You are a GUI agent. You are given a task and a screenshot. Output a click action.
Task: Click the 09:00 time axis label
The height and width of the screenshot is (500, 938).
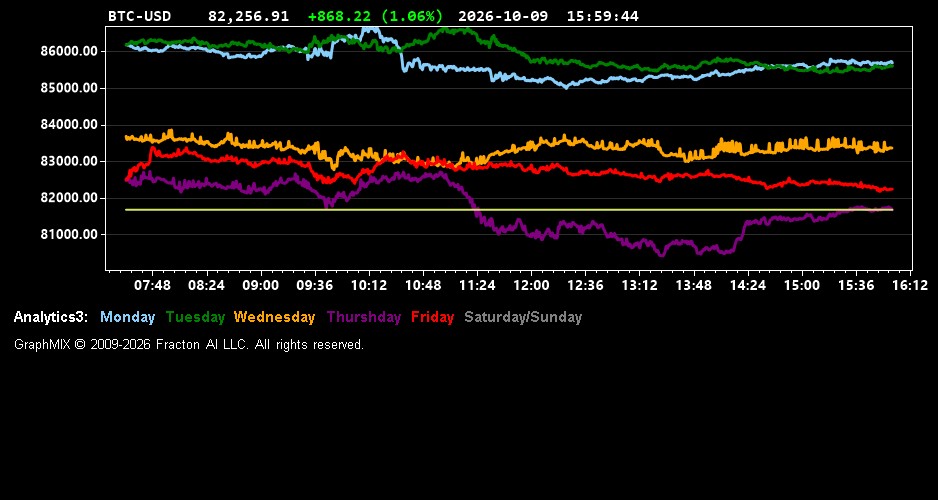pos(260,285)
